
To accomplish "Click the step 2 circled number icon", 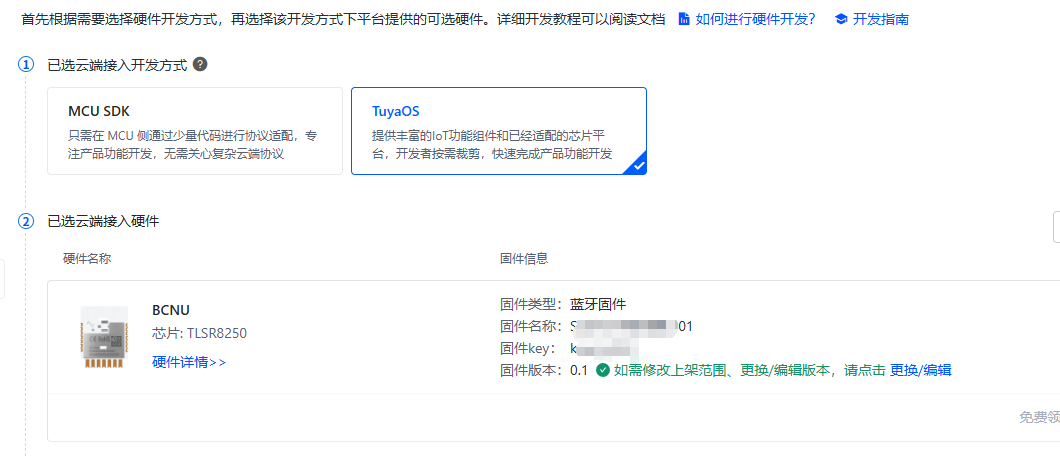I will coord(26,221).
